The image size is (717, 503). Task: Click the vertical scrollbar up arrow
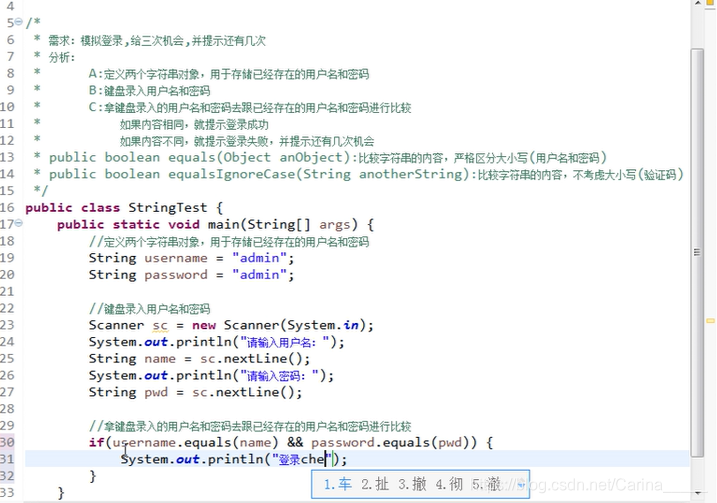pyautogui.click(x=697, y=4)
